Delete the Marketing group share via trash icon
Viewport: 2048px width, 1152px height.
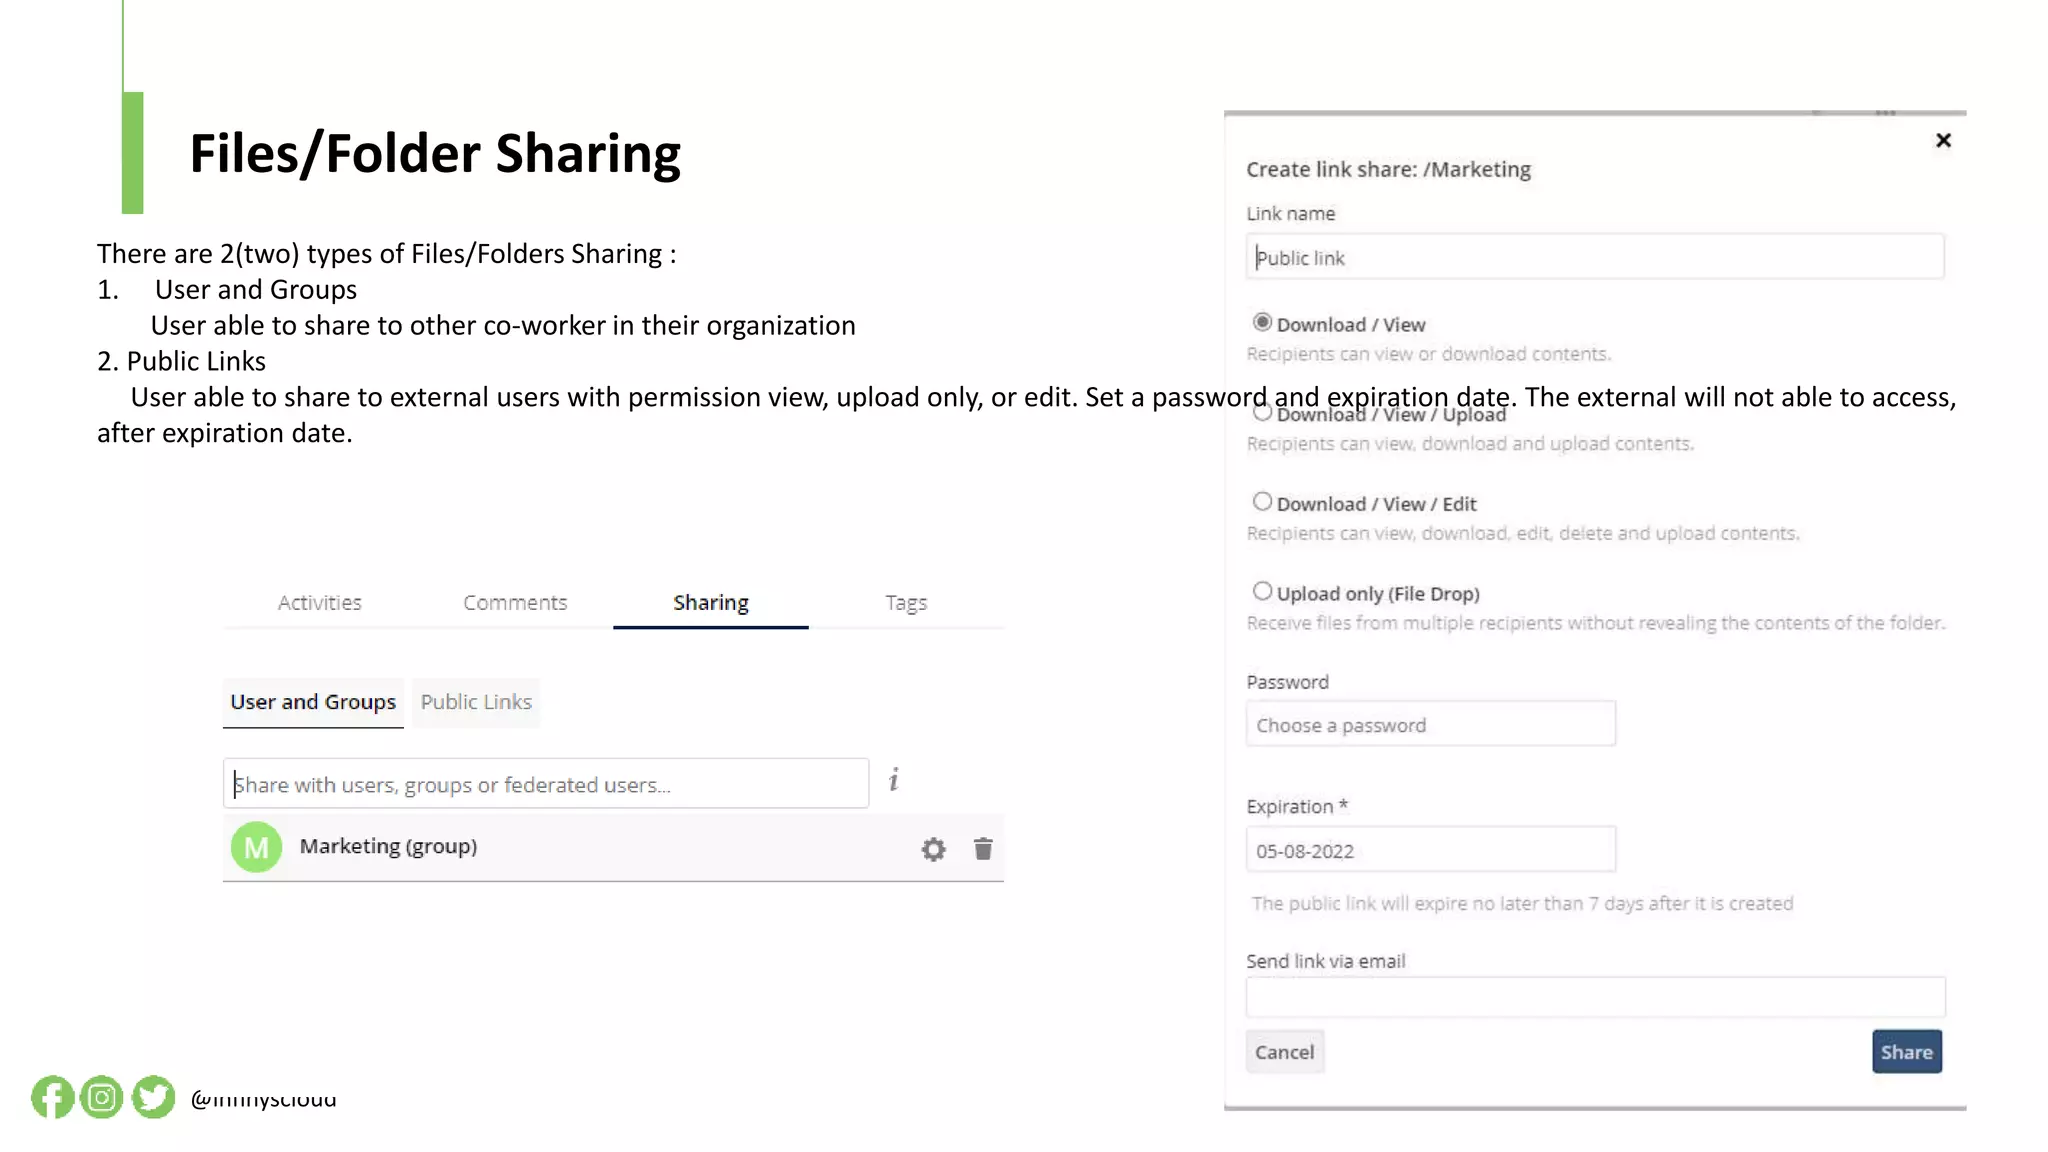(983, 849)
